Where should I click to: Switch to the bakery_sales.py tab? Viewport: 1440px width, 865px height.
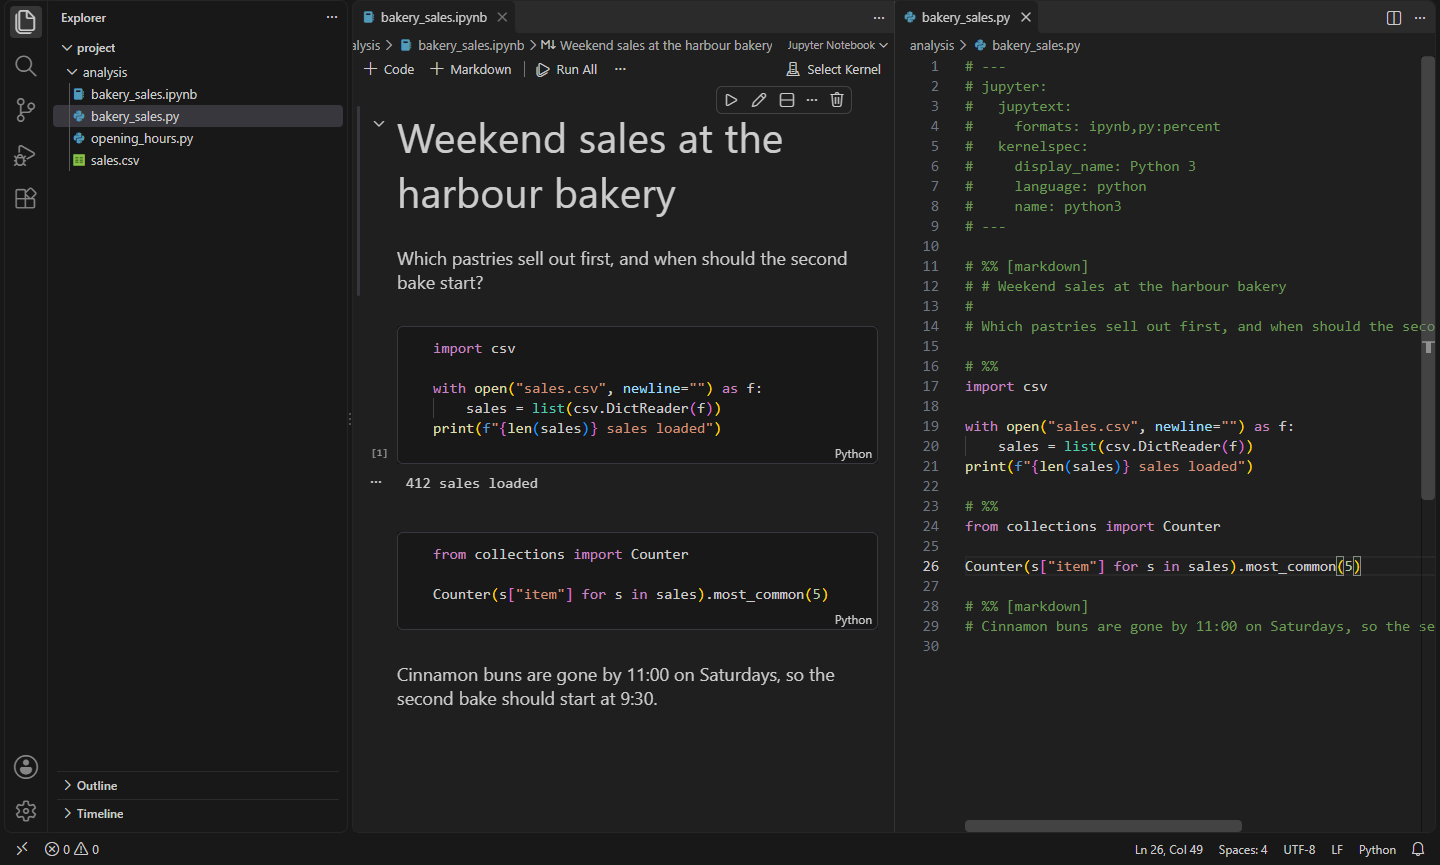(966, 17)
